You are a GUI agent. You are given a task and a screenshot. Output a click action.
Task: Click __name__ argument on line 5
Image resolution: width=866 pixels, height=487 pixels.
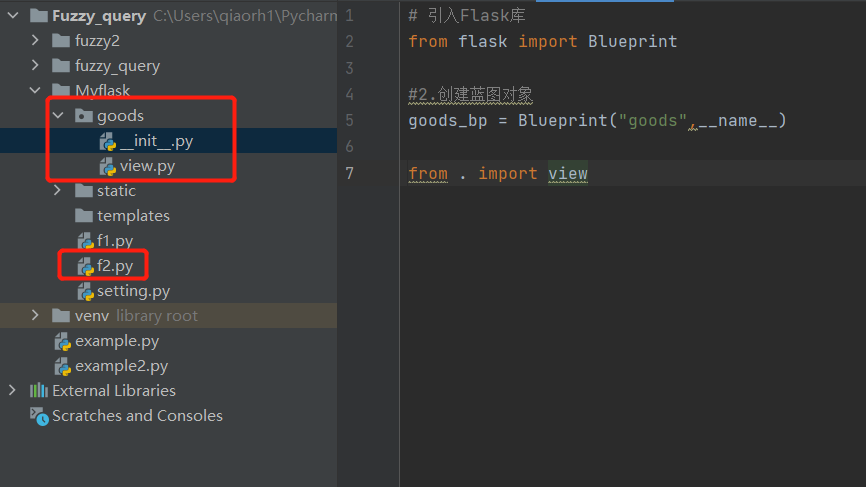(x=737, y=121)
